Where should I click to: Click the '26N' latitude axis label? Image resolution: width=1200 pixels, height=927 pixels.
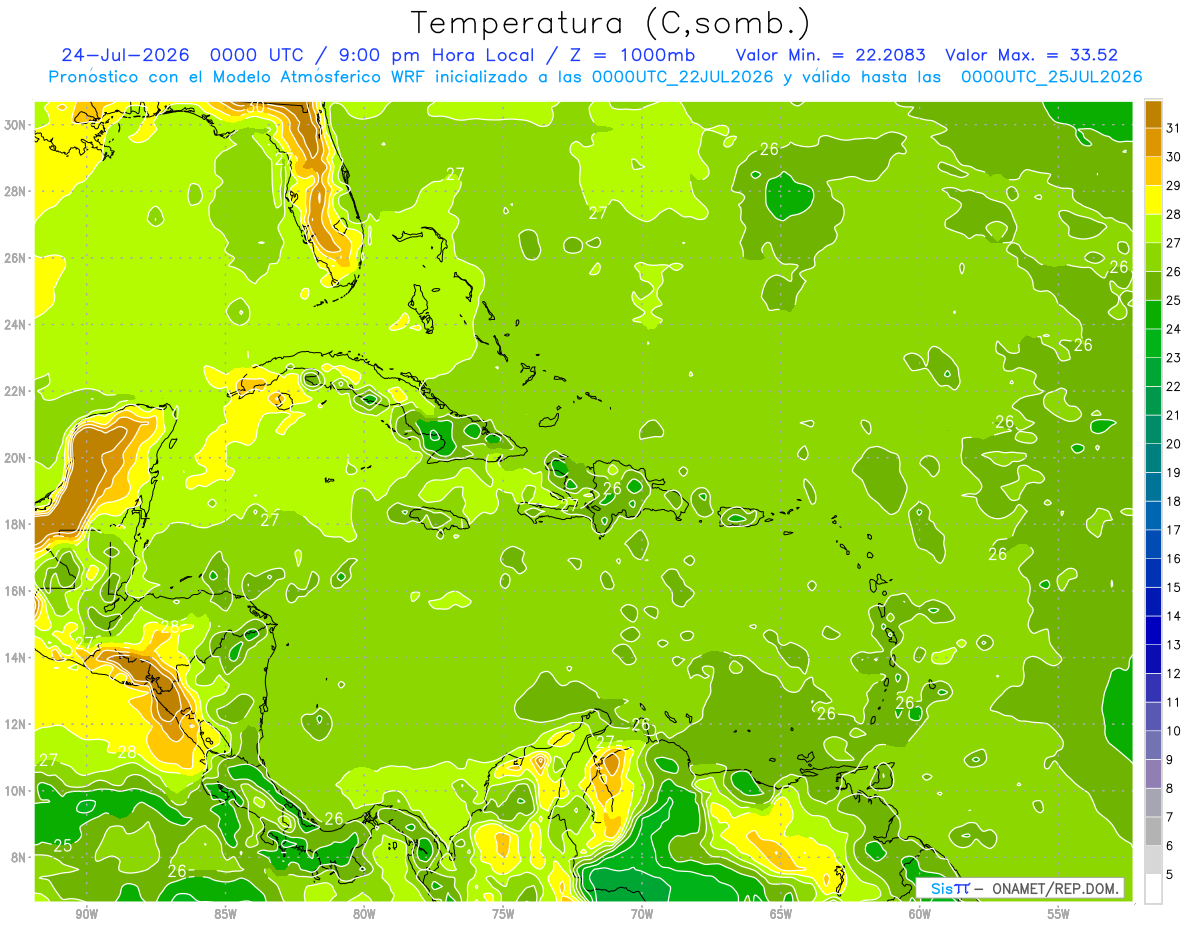[14, 258]
